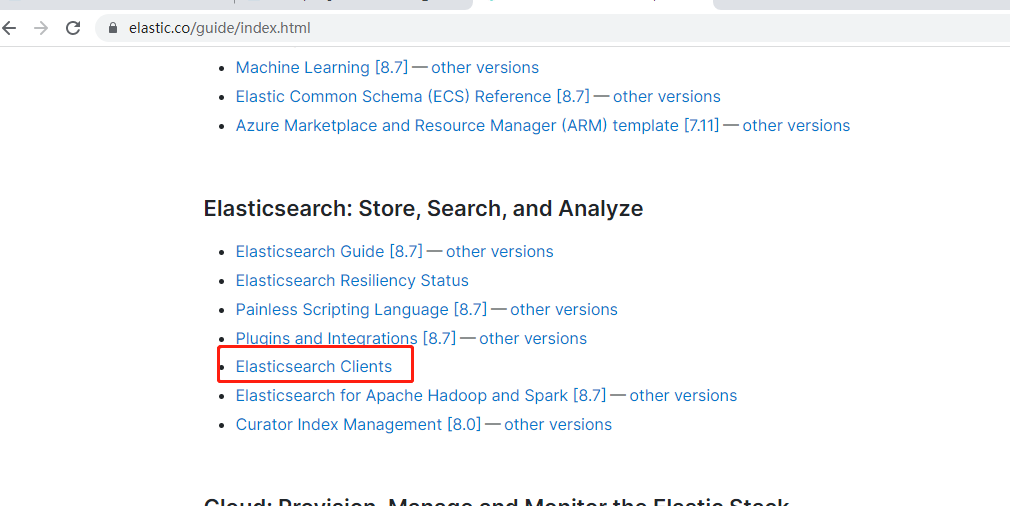
Task: Reload the page with refresh icon
Action: [x=72, y=28]
